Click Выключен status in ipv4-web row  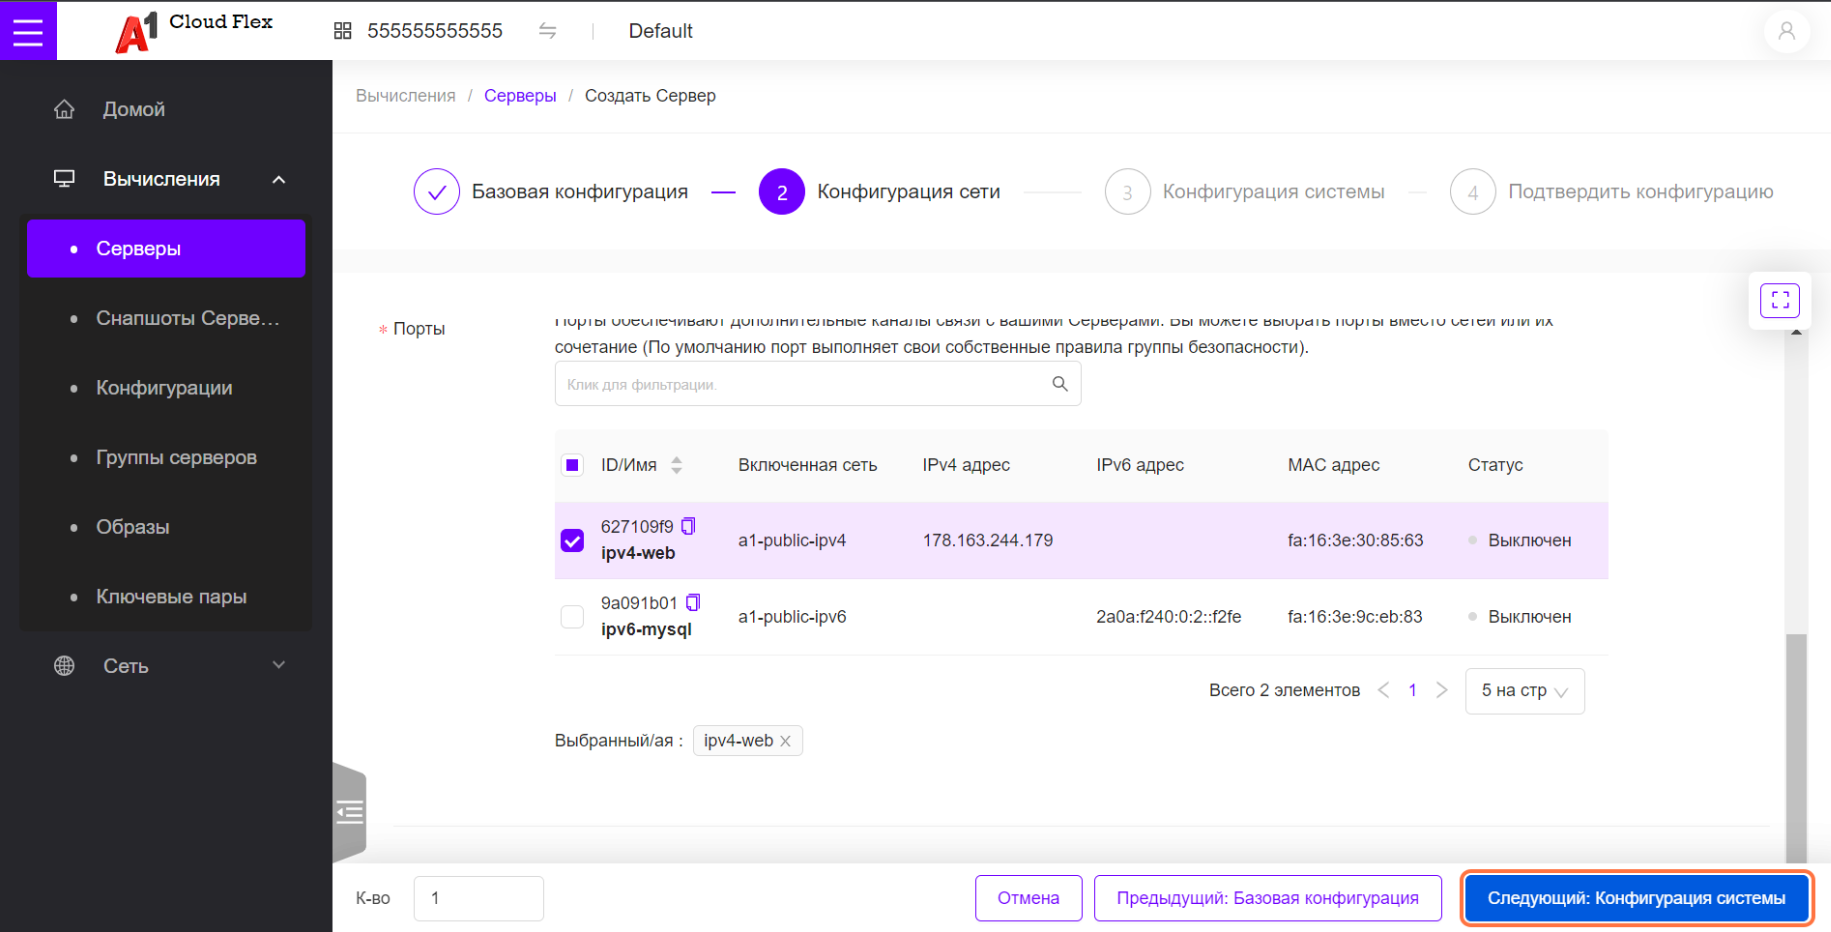point(1529,541)
